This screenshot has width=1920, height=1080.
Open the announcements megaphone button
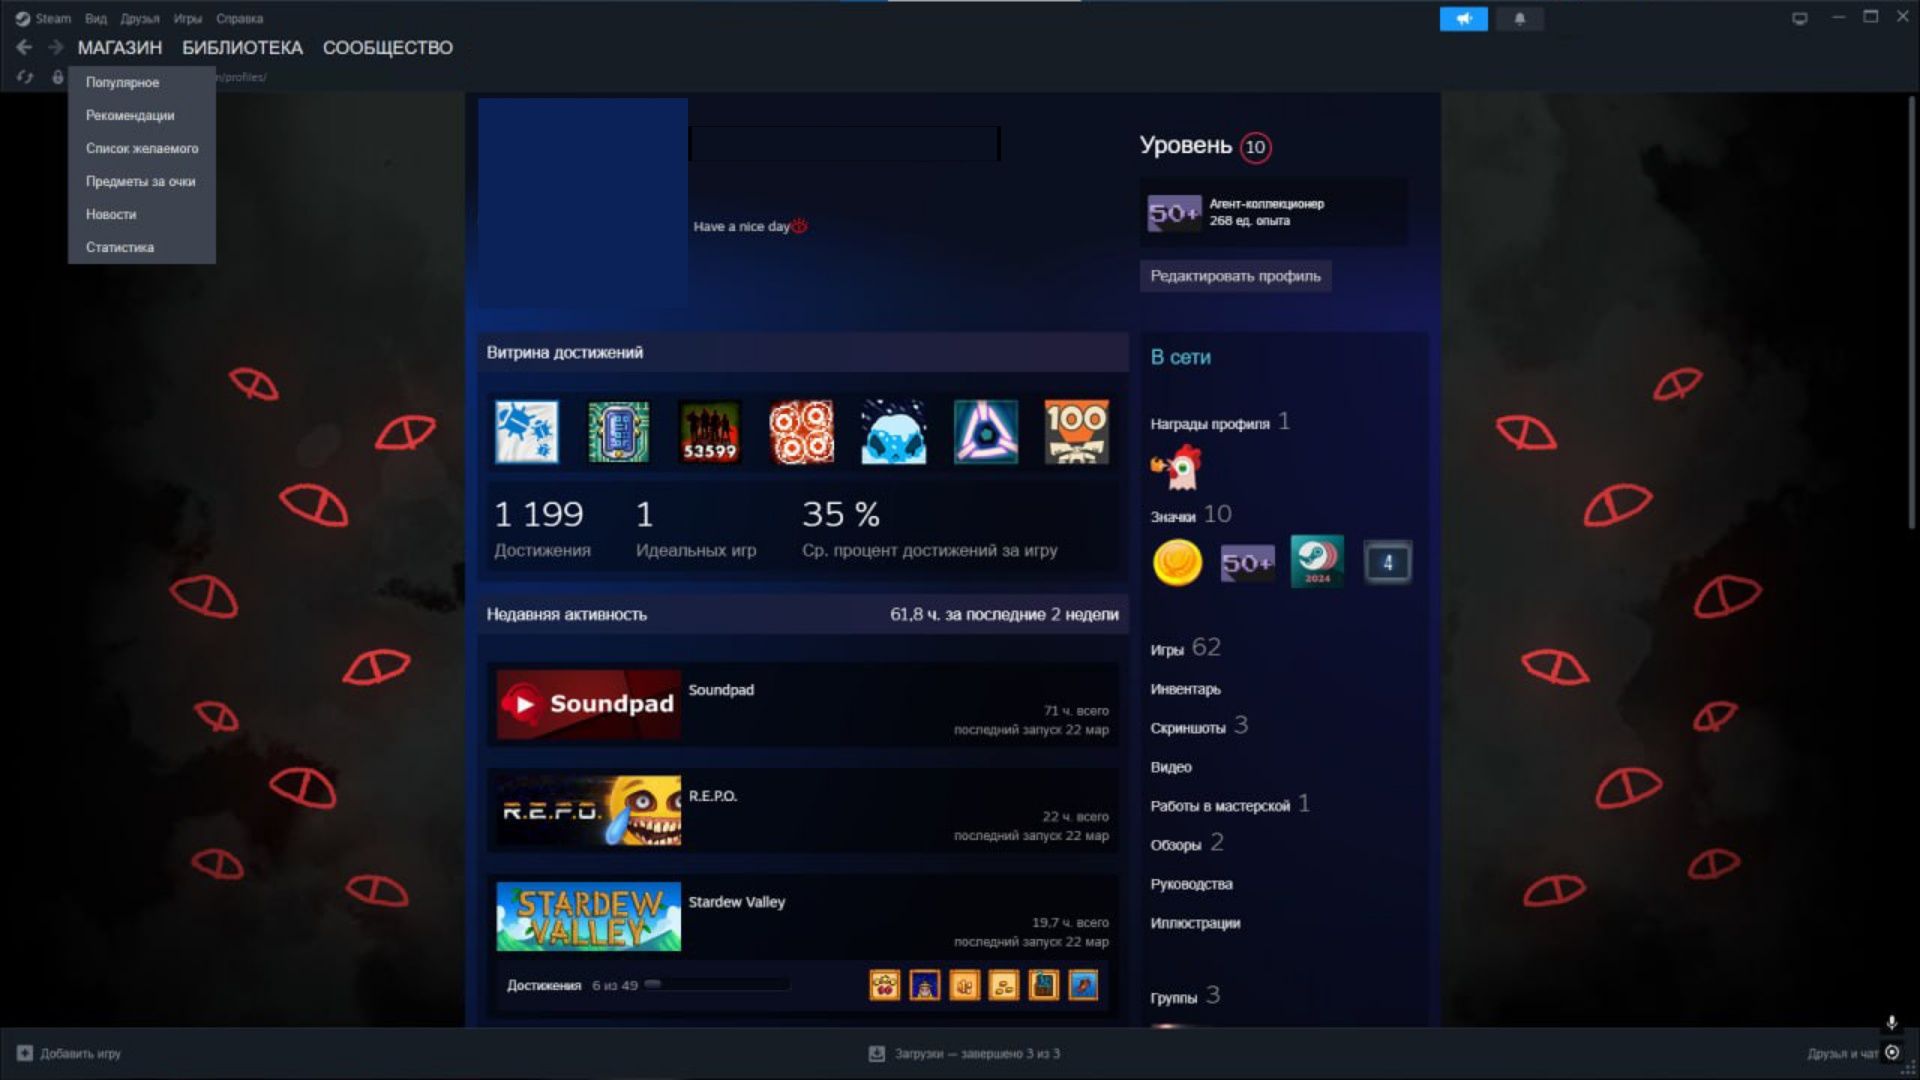point(1463,19)
